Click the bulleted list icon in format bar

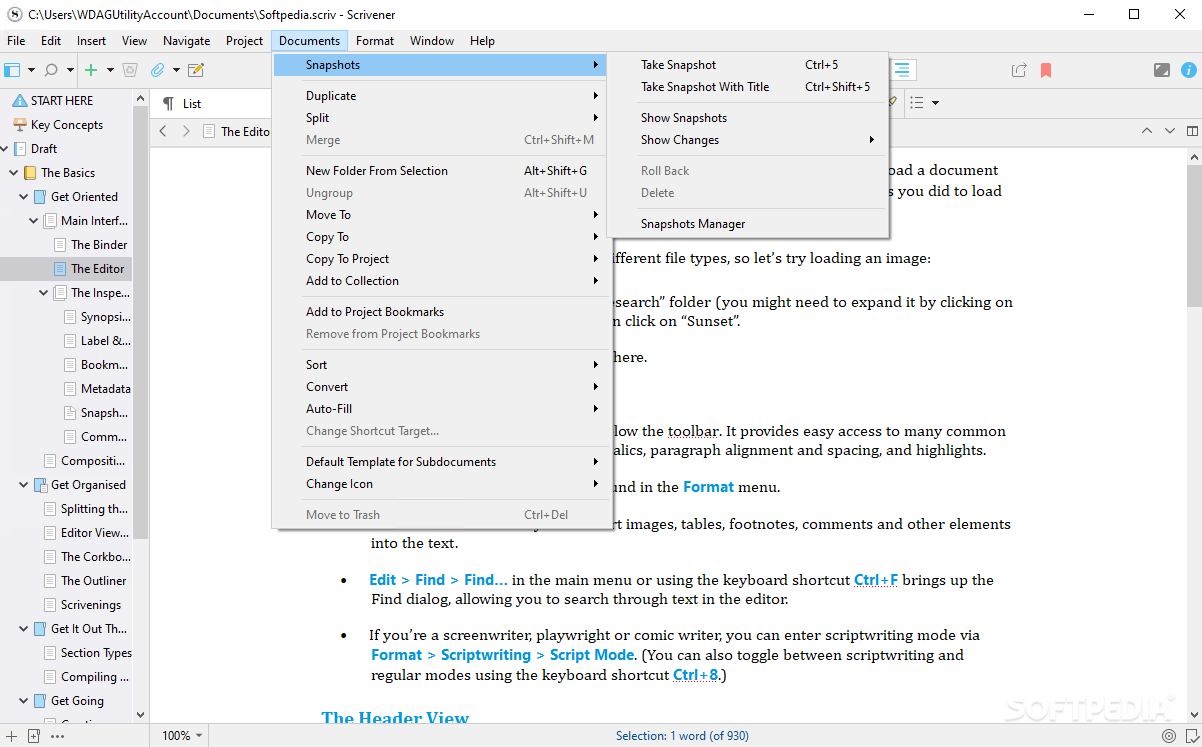tap(917, 102)
